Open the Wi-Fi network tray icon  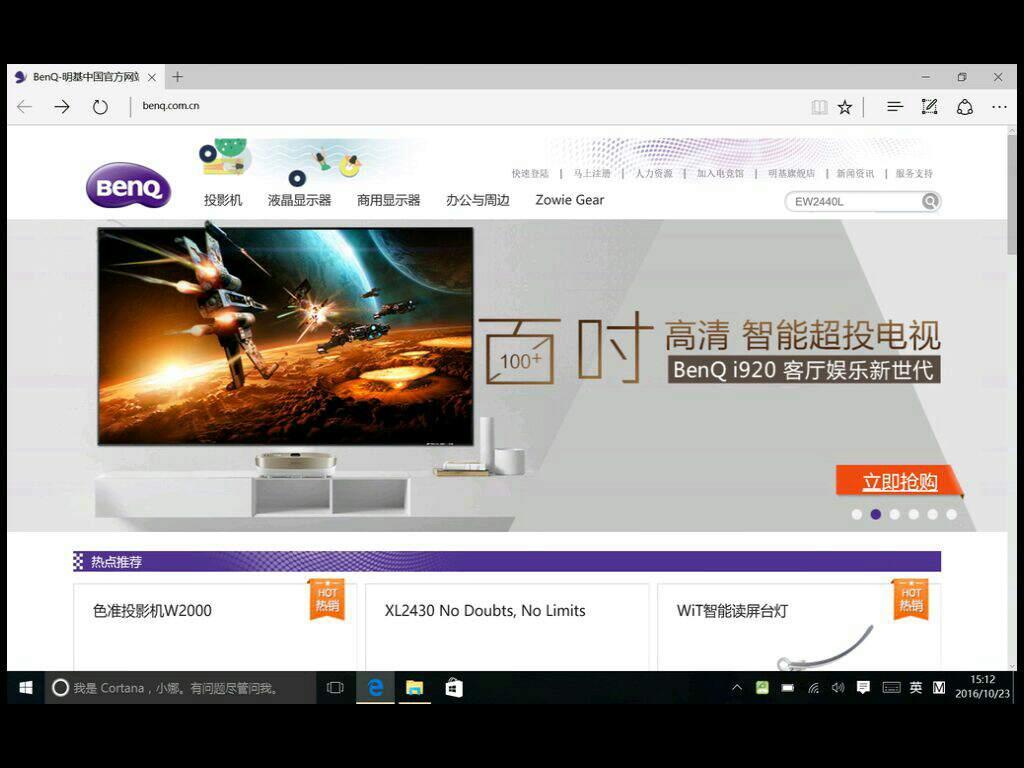click(x=813, y=688)
